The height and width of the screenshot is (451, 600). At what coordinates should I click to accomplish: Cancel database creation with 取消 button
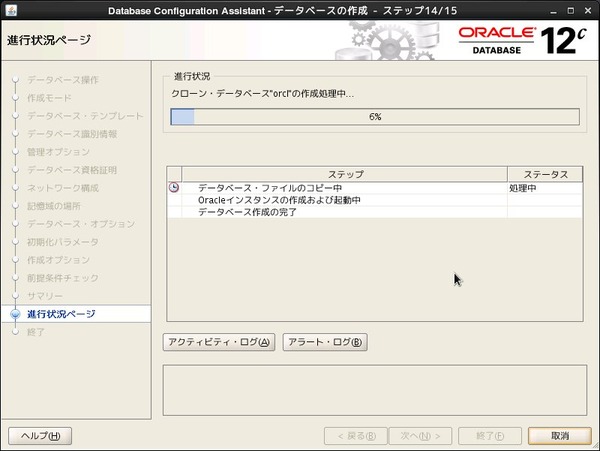click(x=560, y=436)
